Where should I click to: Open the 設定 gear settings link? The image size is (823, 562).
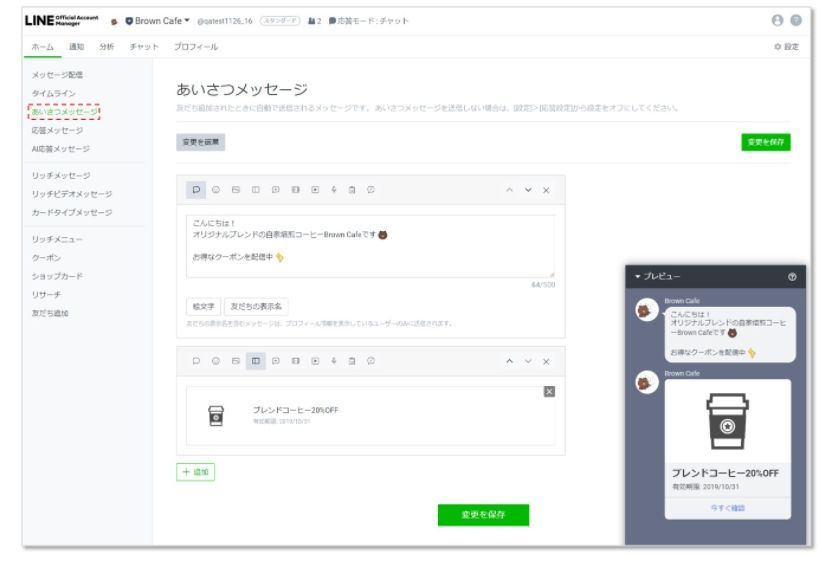coord(786,47)
